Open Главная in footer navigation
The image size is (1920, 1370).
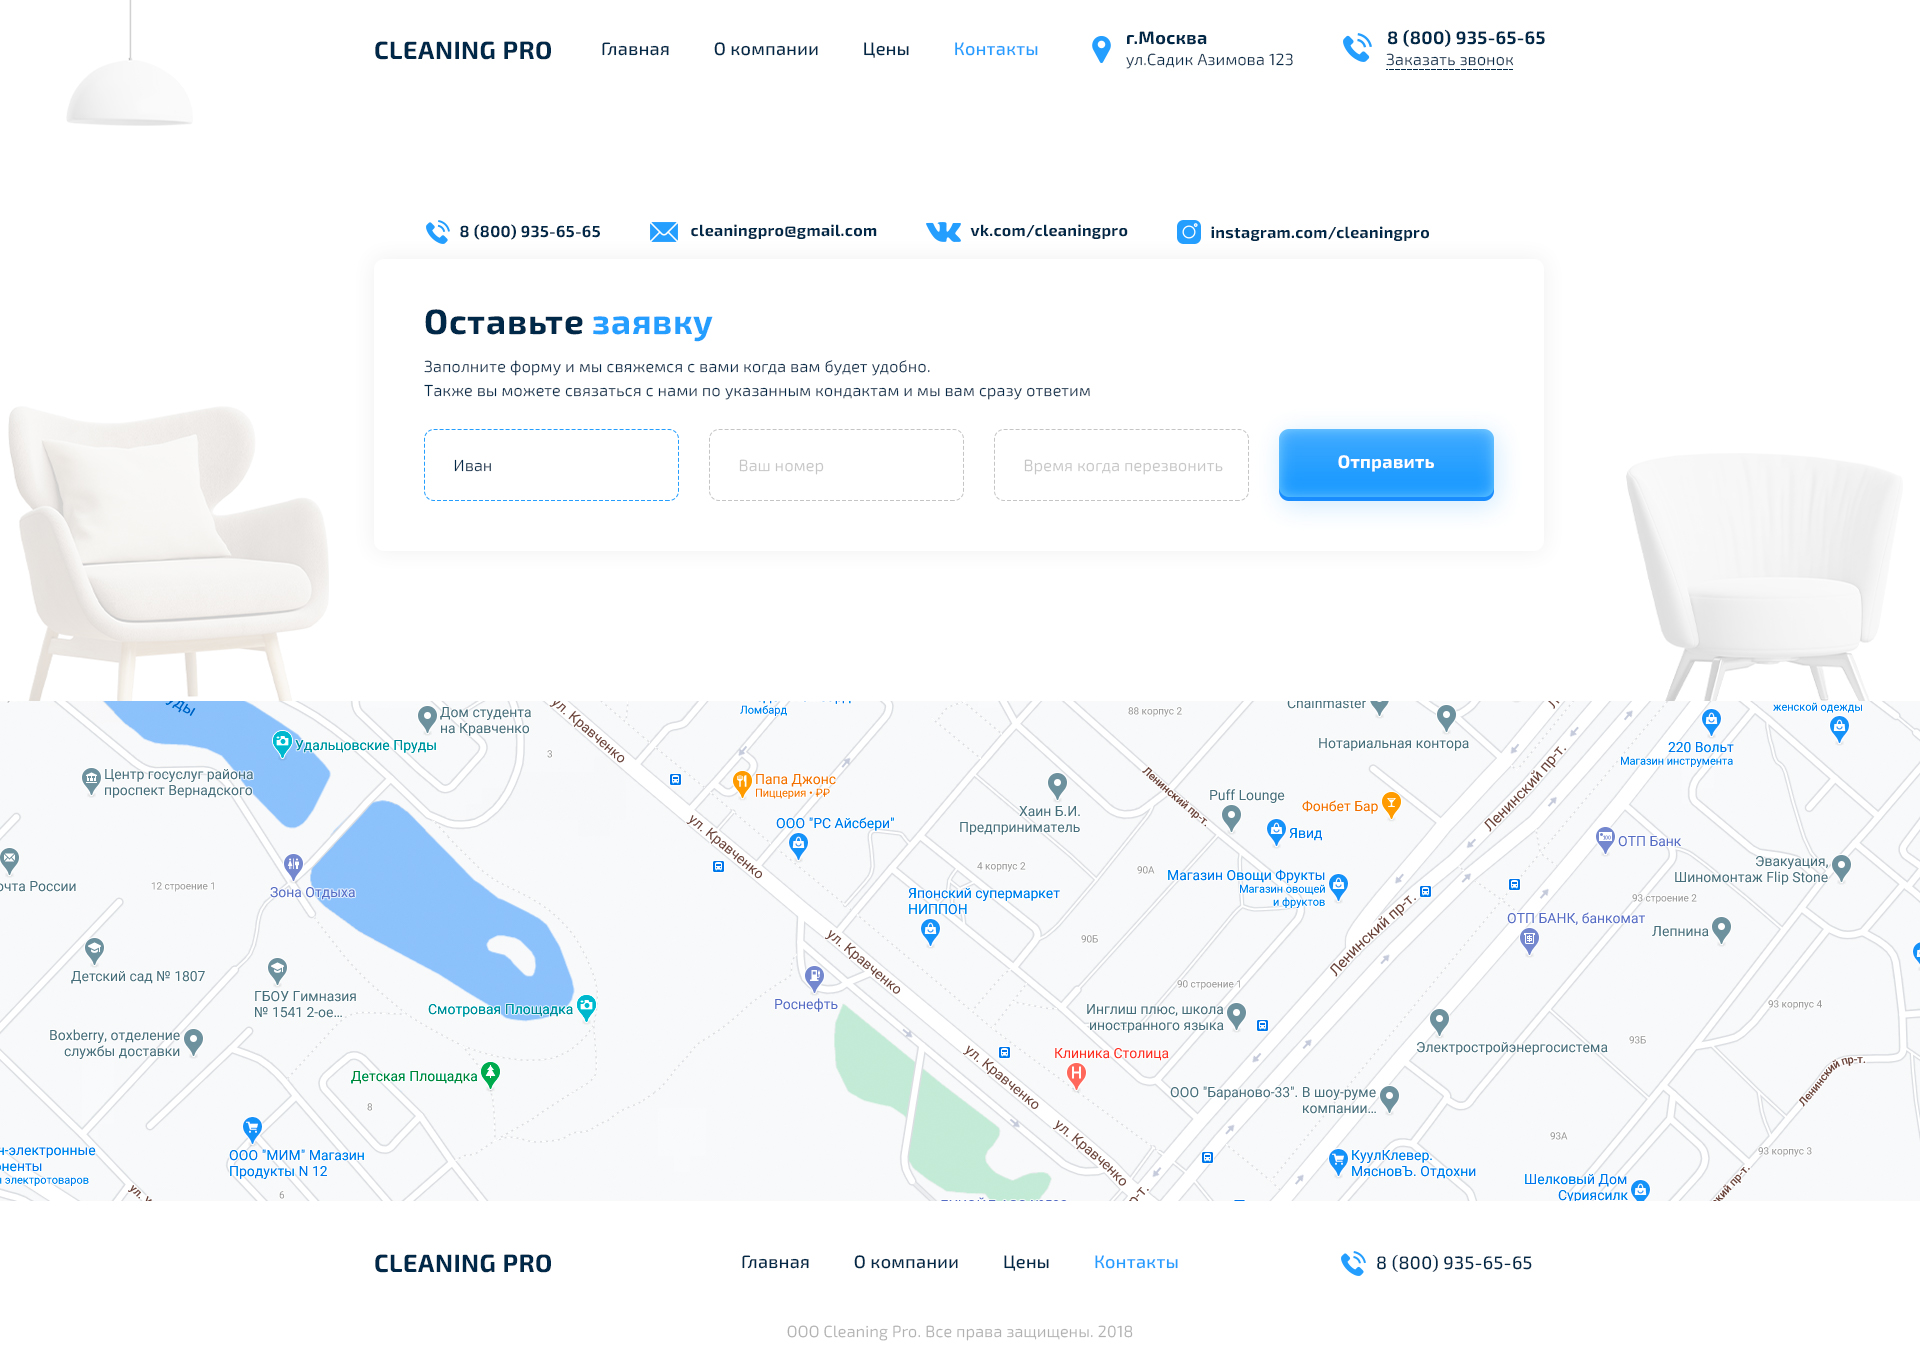pyautogui.click(x=775, y=1263)
